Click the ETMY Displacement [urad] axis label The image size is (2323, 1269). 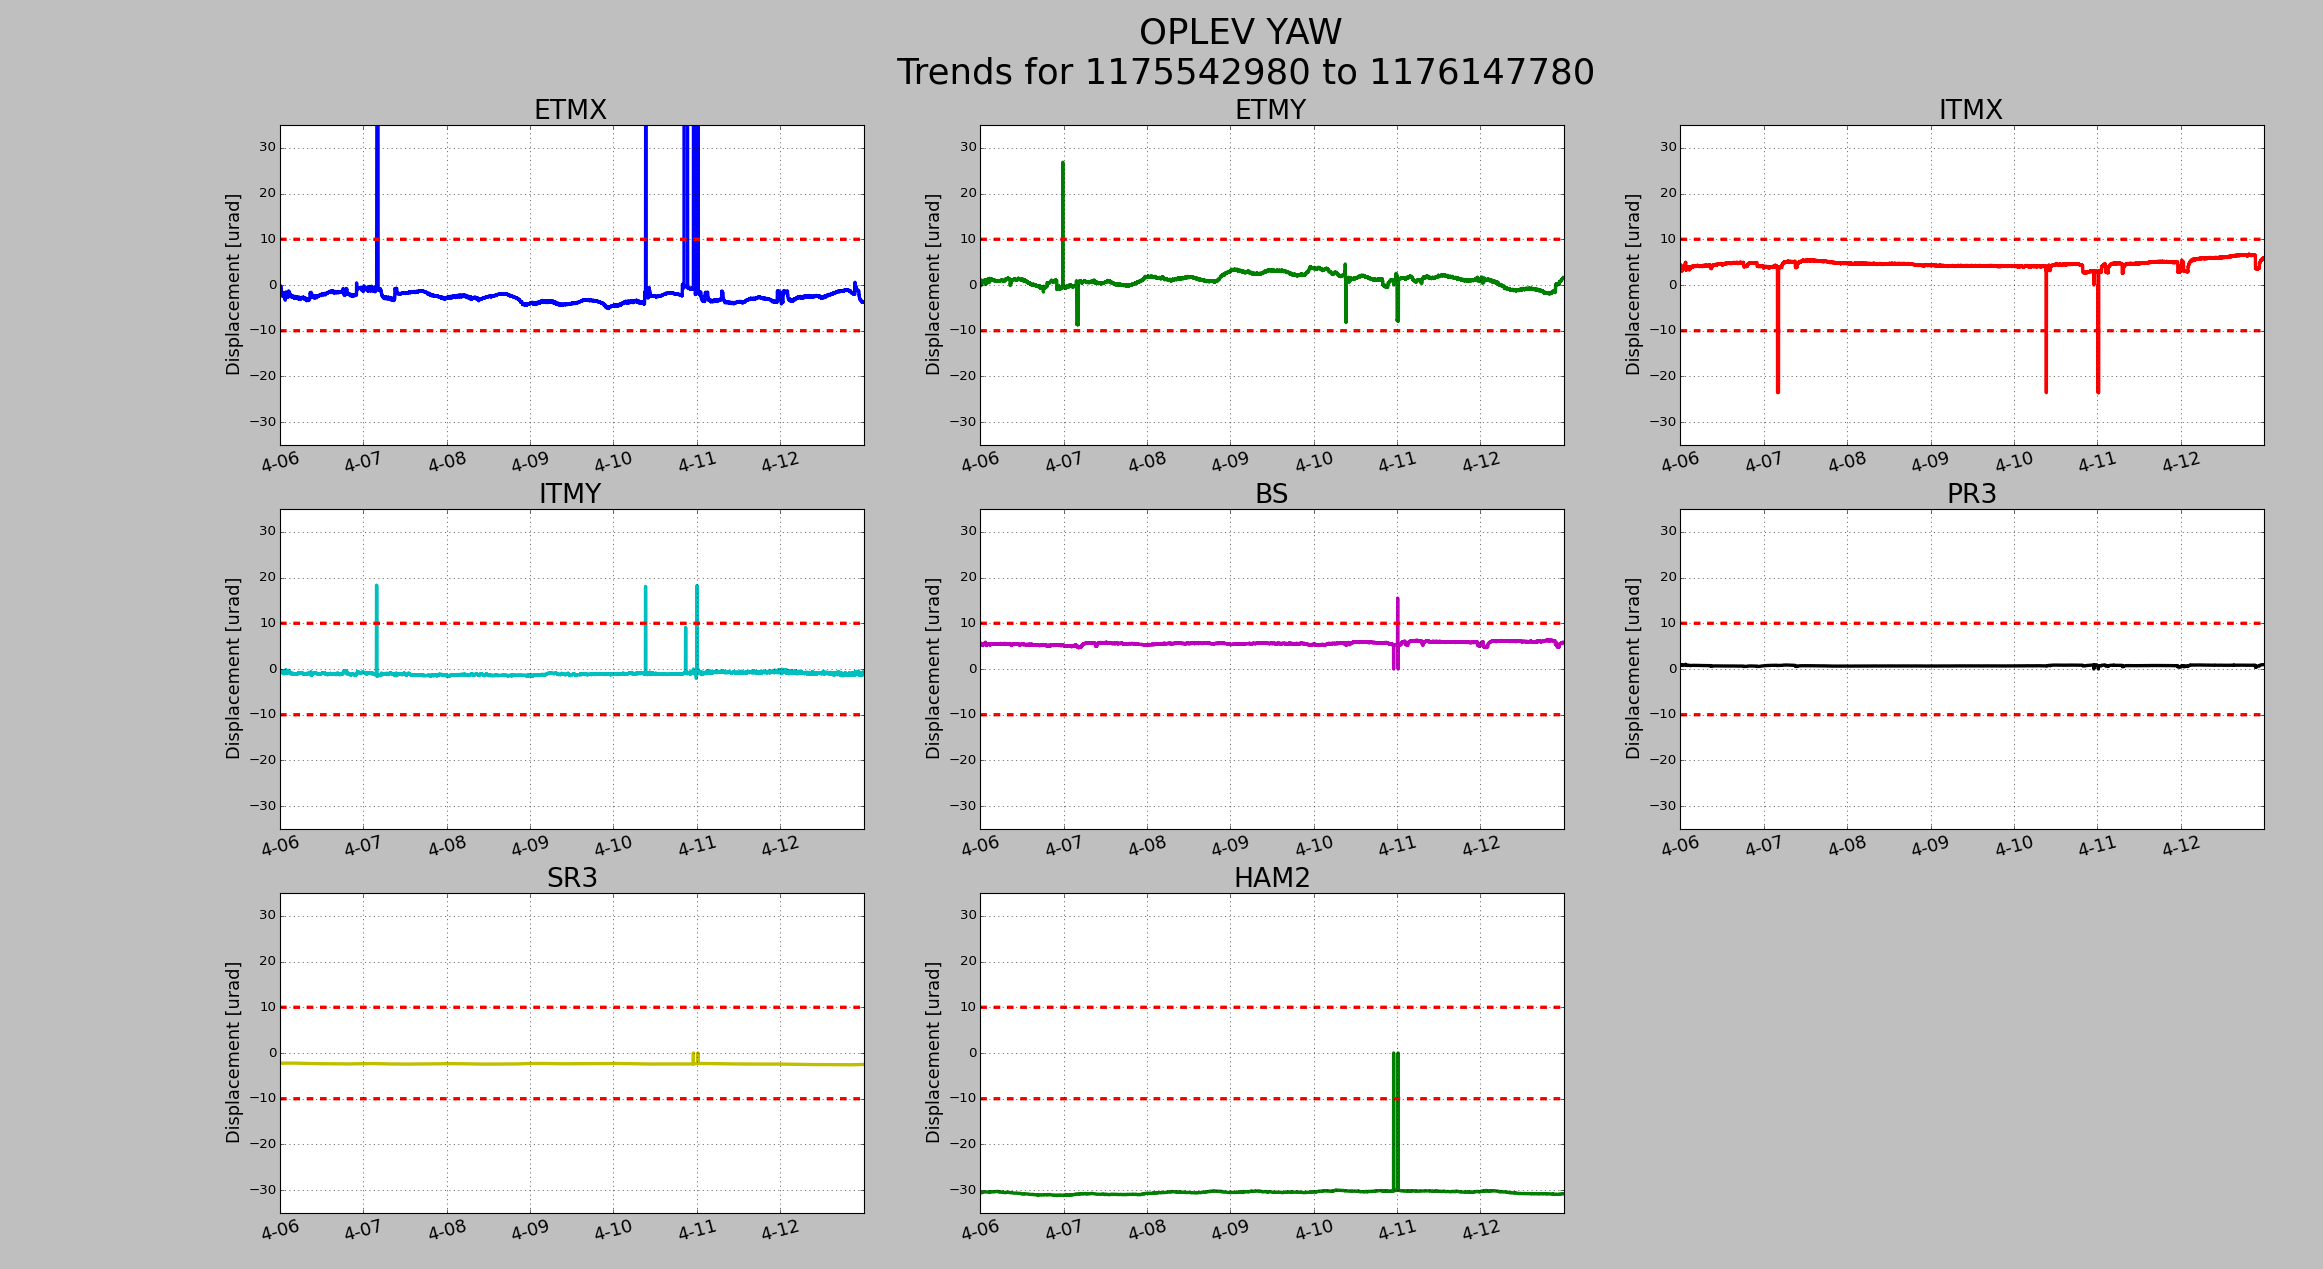pos(933,285)
